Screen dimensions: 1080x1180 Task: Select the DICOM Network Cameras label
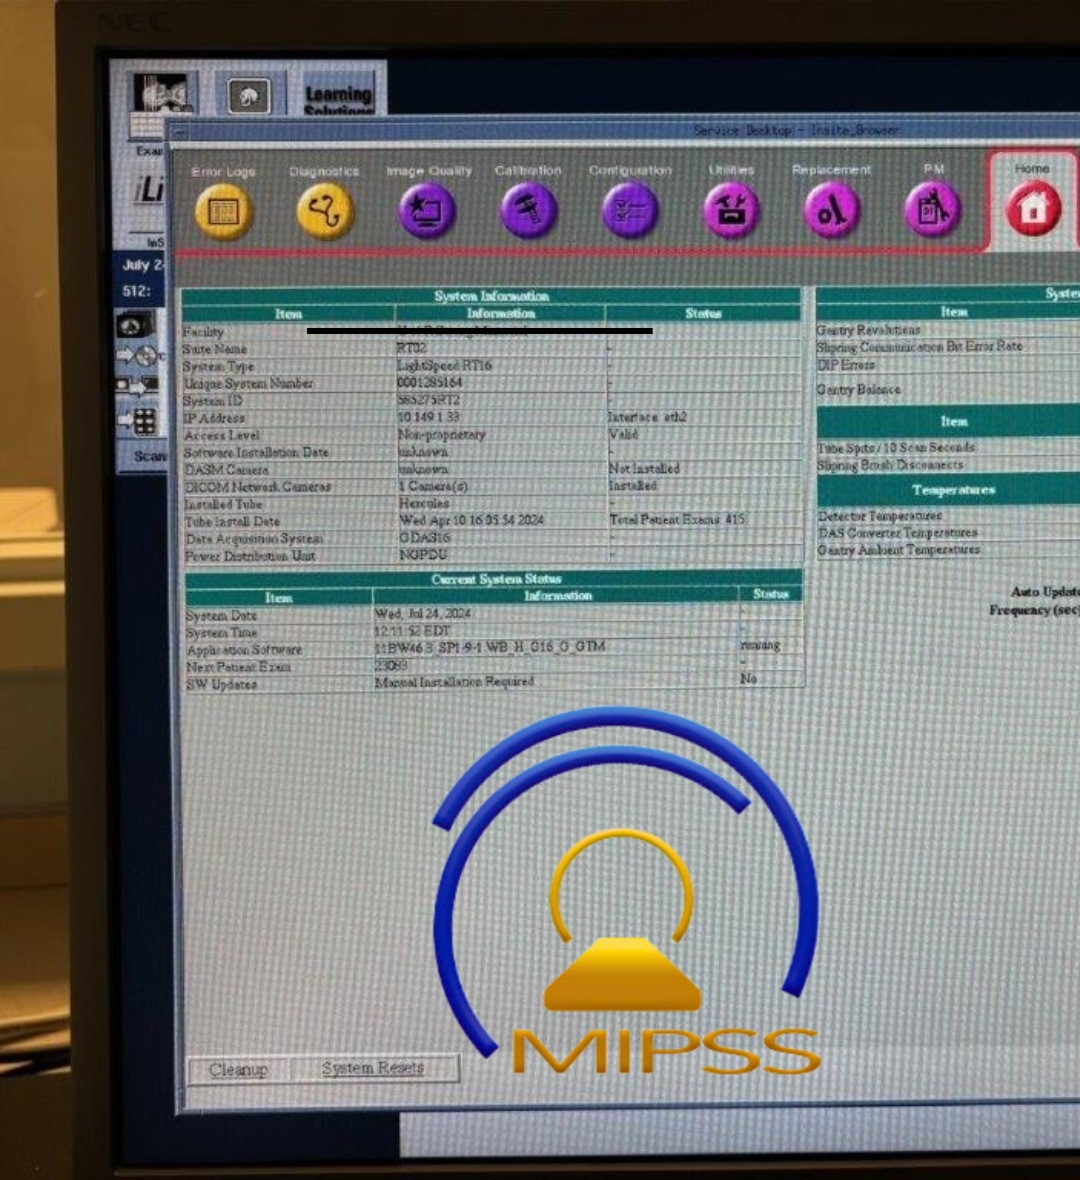pyautogui.click(x=258, y=487)
